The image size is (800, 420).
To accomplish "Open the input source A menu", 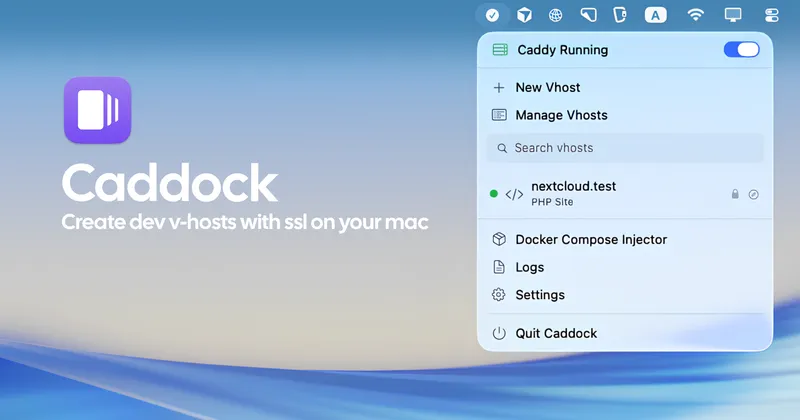I will (x=656, y=15).
